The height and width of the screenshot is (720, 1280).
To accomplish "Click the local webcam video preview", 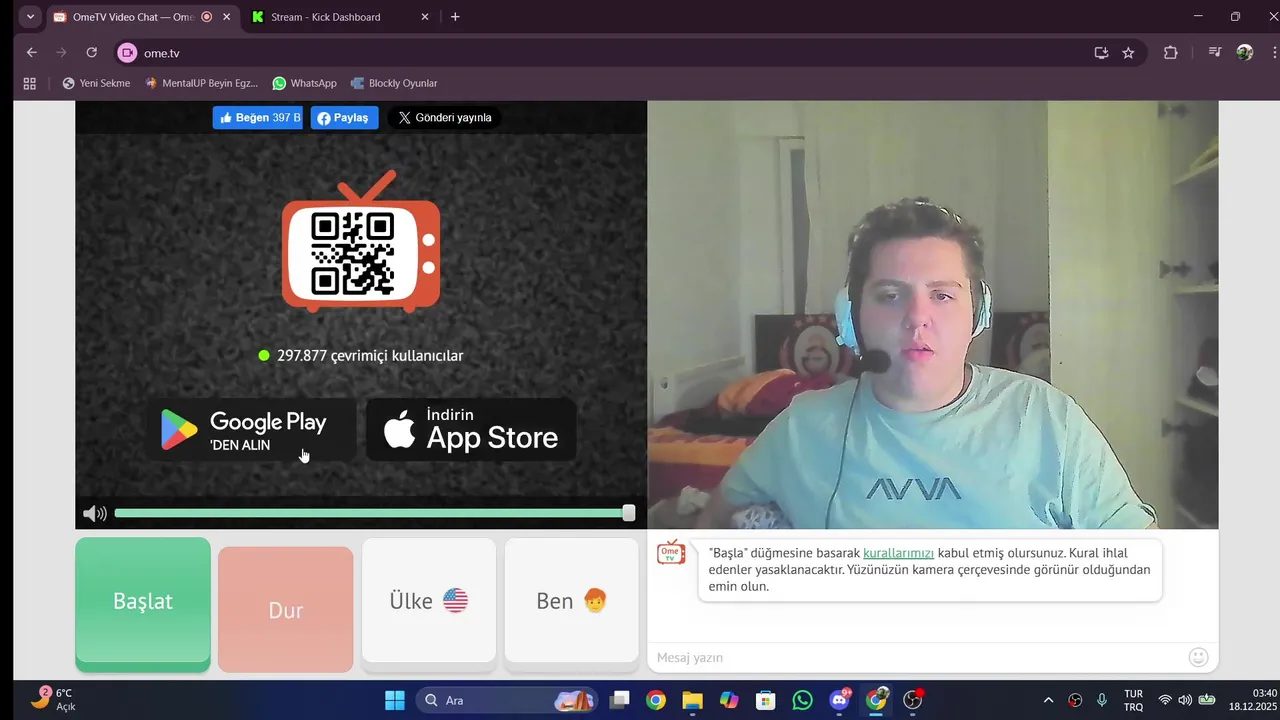I will tap(933, 314).
